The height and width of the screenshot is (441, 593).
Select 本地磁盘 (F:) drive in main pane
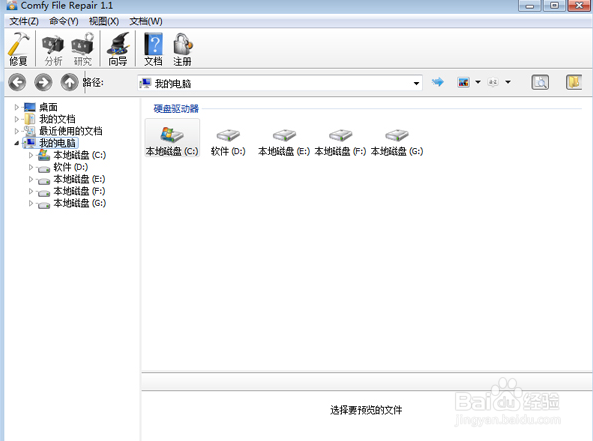pyautogui.click(x=340, y=142)
